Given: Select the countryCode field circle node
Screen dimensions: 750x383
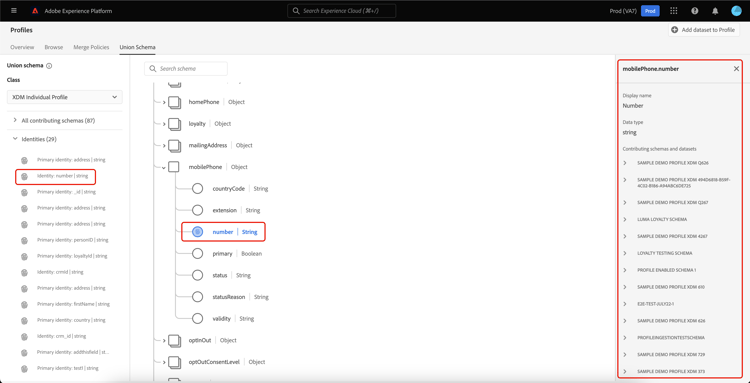Looking at the screenshot, I should (x=198, y=188).
